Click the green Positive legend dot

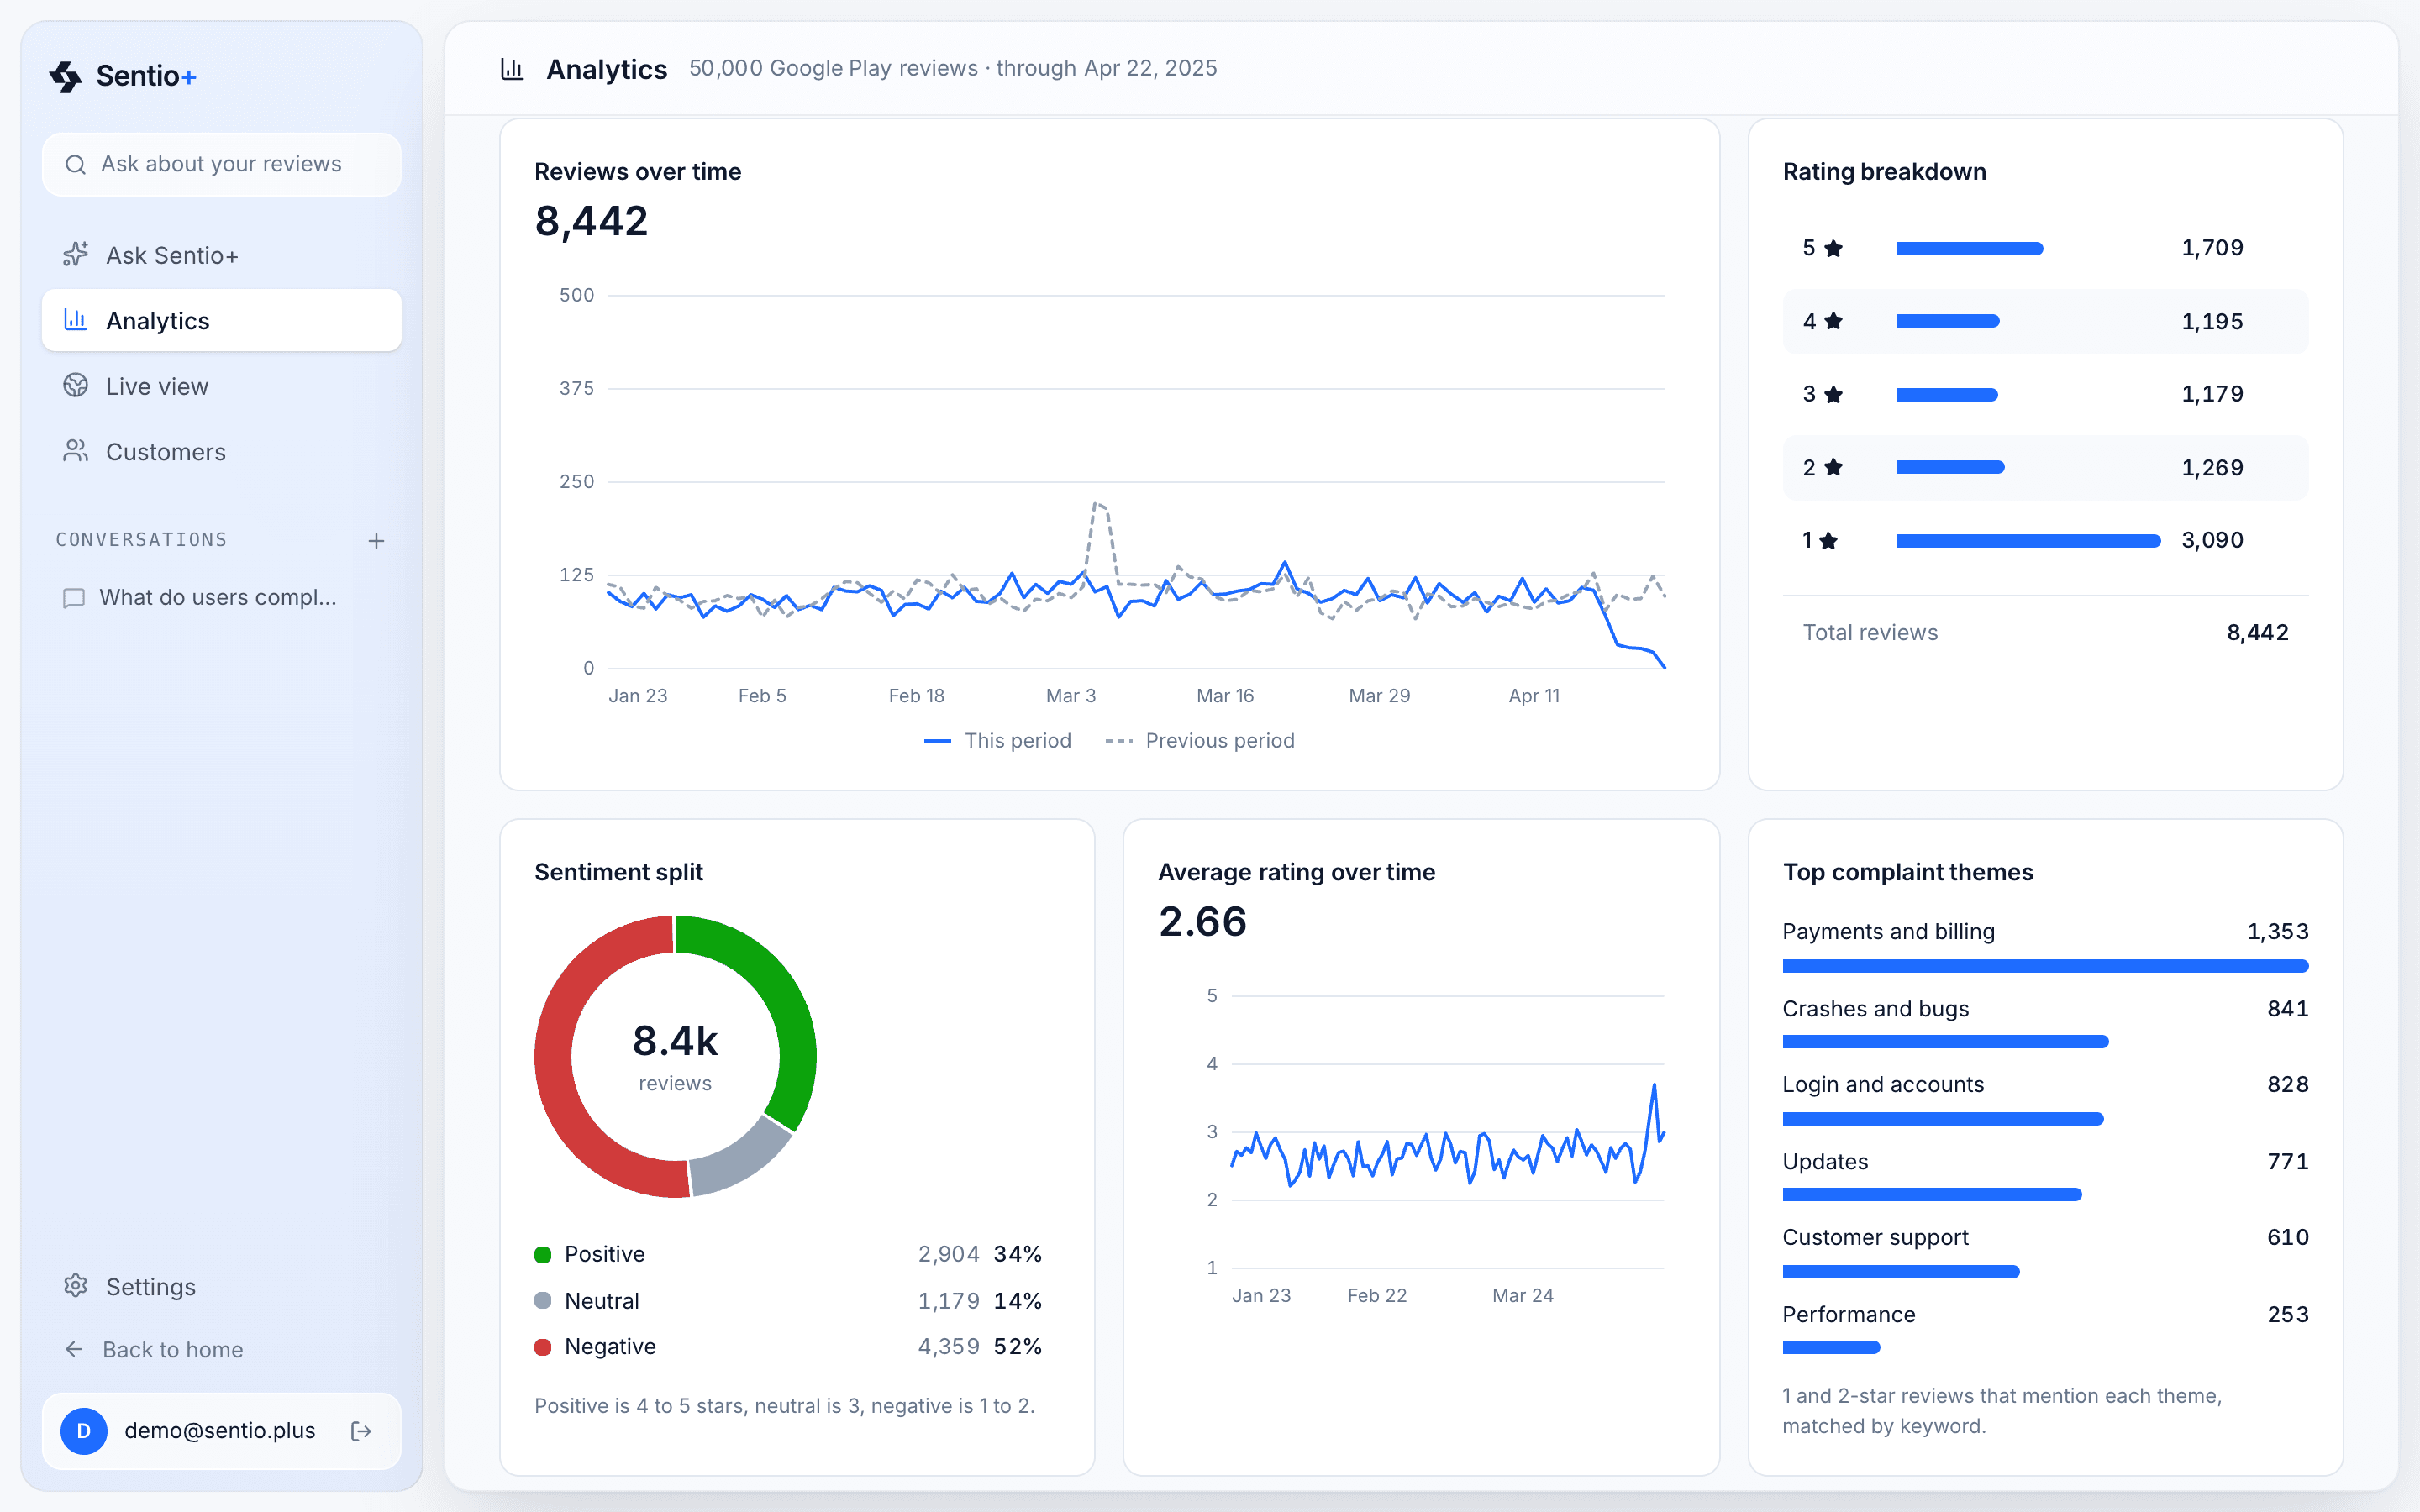pos(543,1254)
